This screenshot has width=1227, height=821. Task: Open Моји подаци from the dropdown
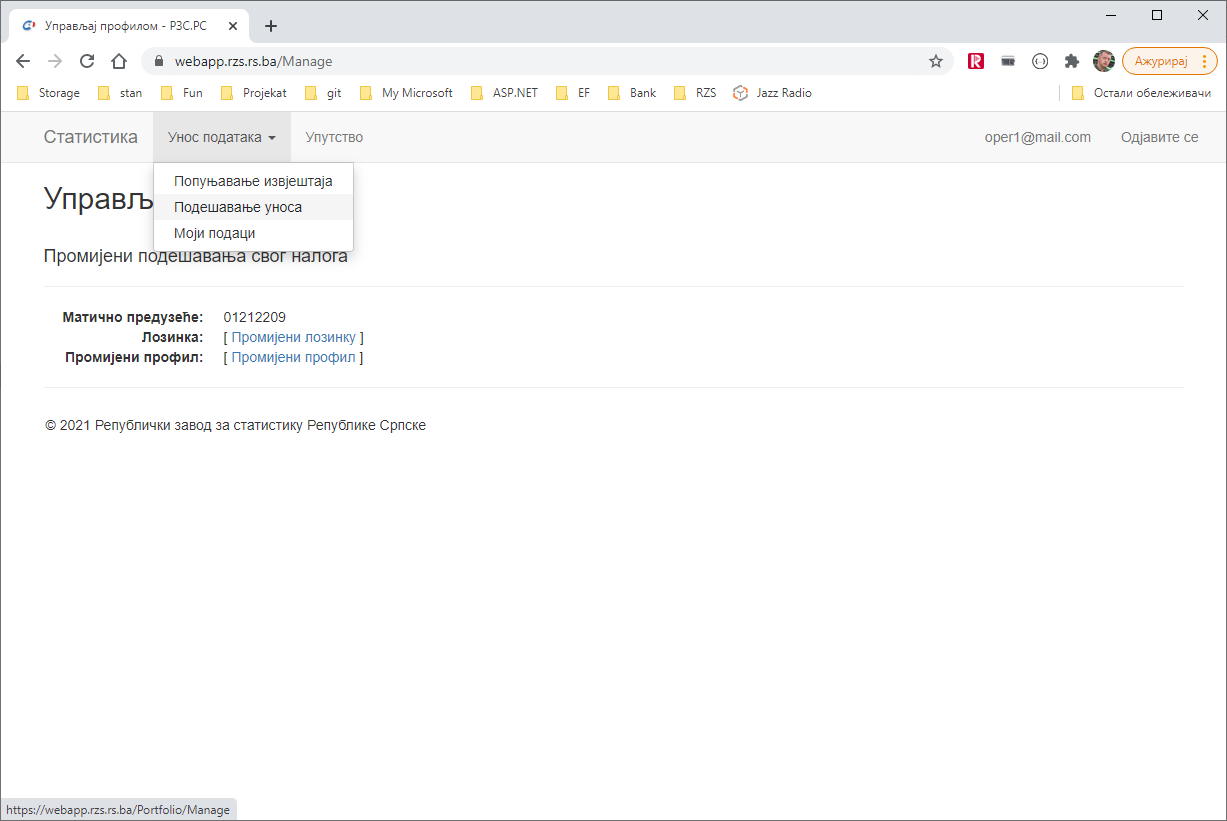click(x=215, y=233)
